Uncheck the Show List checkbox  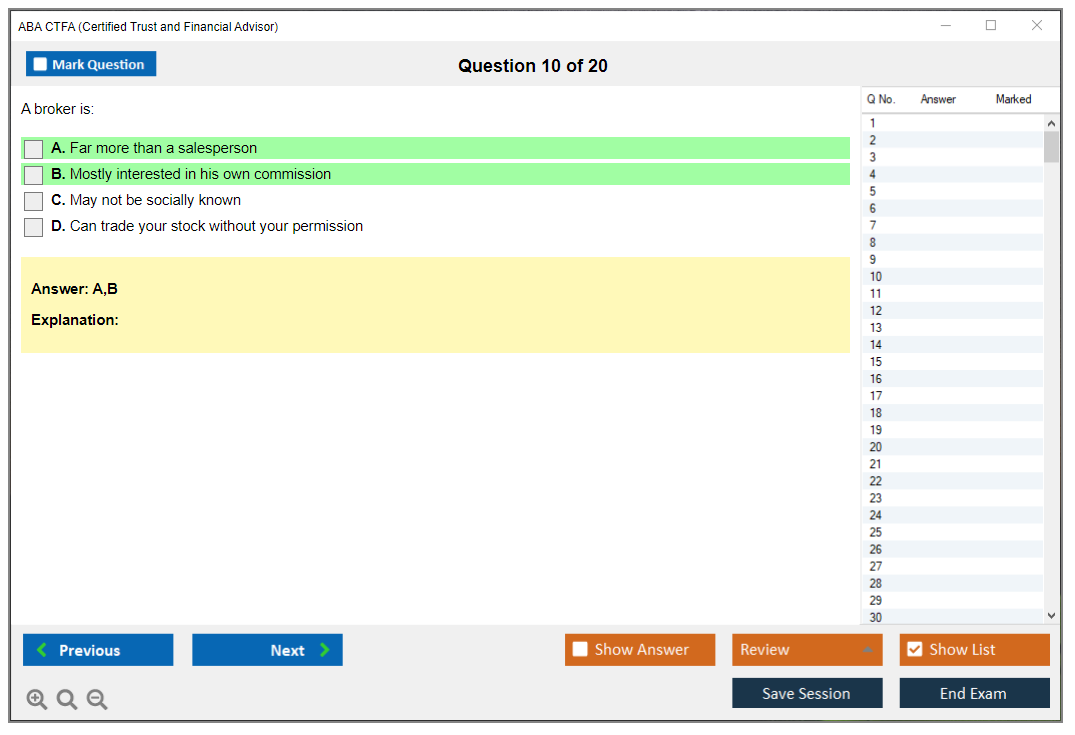[914, 650]
